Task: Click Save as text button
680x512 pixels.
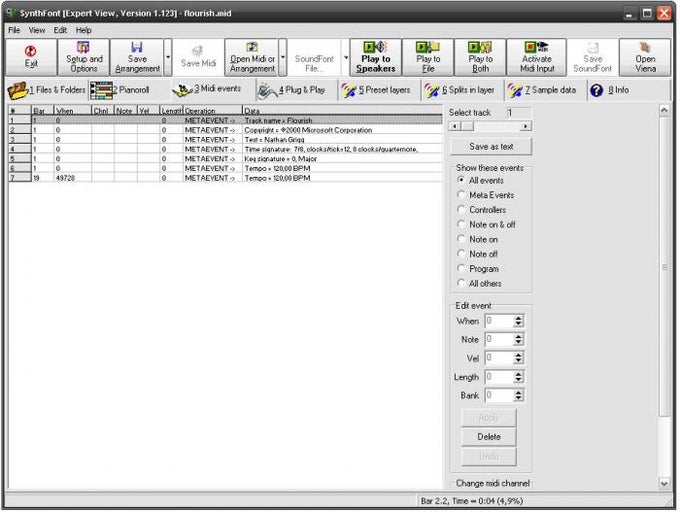Action: click(491, 147)
